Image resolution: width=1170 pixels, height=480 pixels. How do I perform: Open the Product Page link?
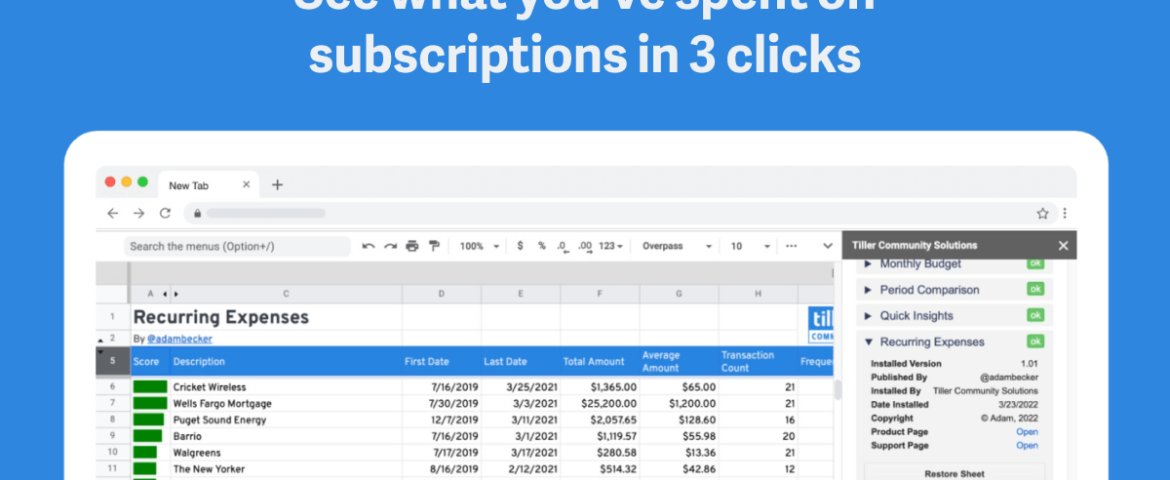pos(1027,432)
